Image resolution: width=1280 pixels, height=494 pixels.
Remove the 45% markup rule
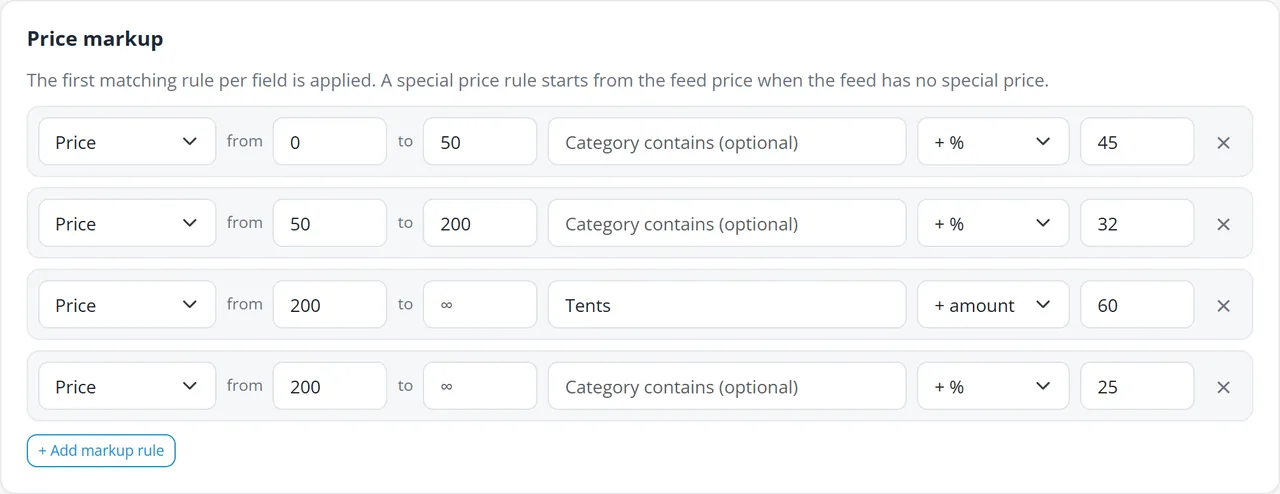(1223, 142)
